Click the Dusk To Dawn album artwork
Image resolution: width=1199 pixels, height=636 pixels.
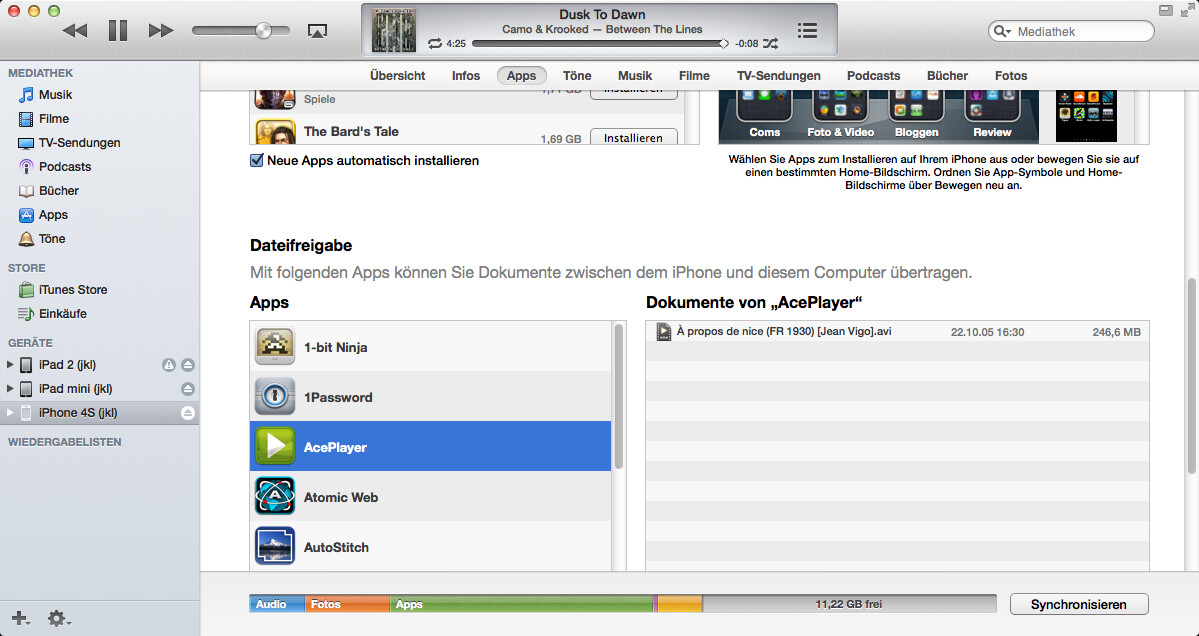(x=394, y=30)
